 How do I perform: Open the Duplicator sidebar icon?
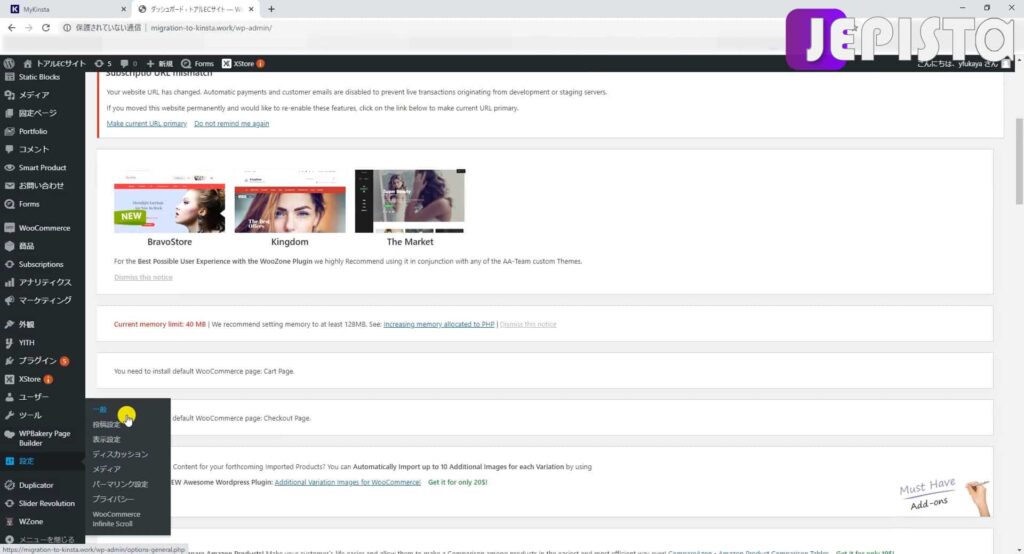(9, 485)
